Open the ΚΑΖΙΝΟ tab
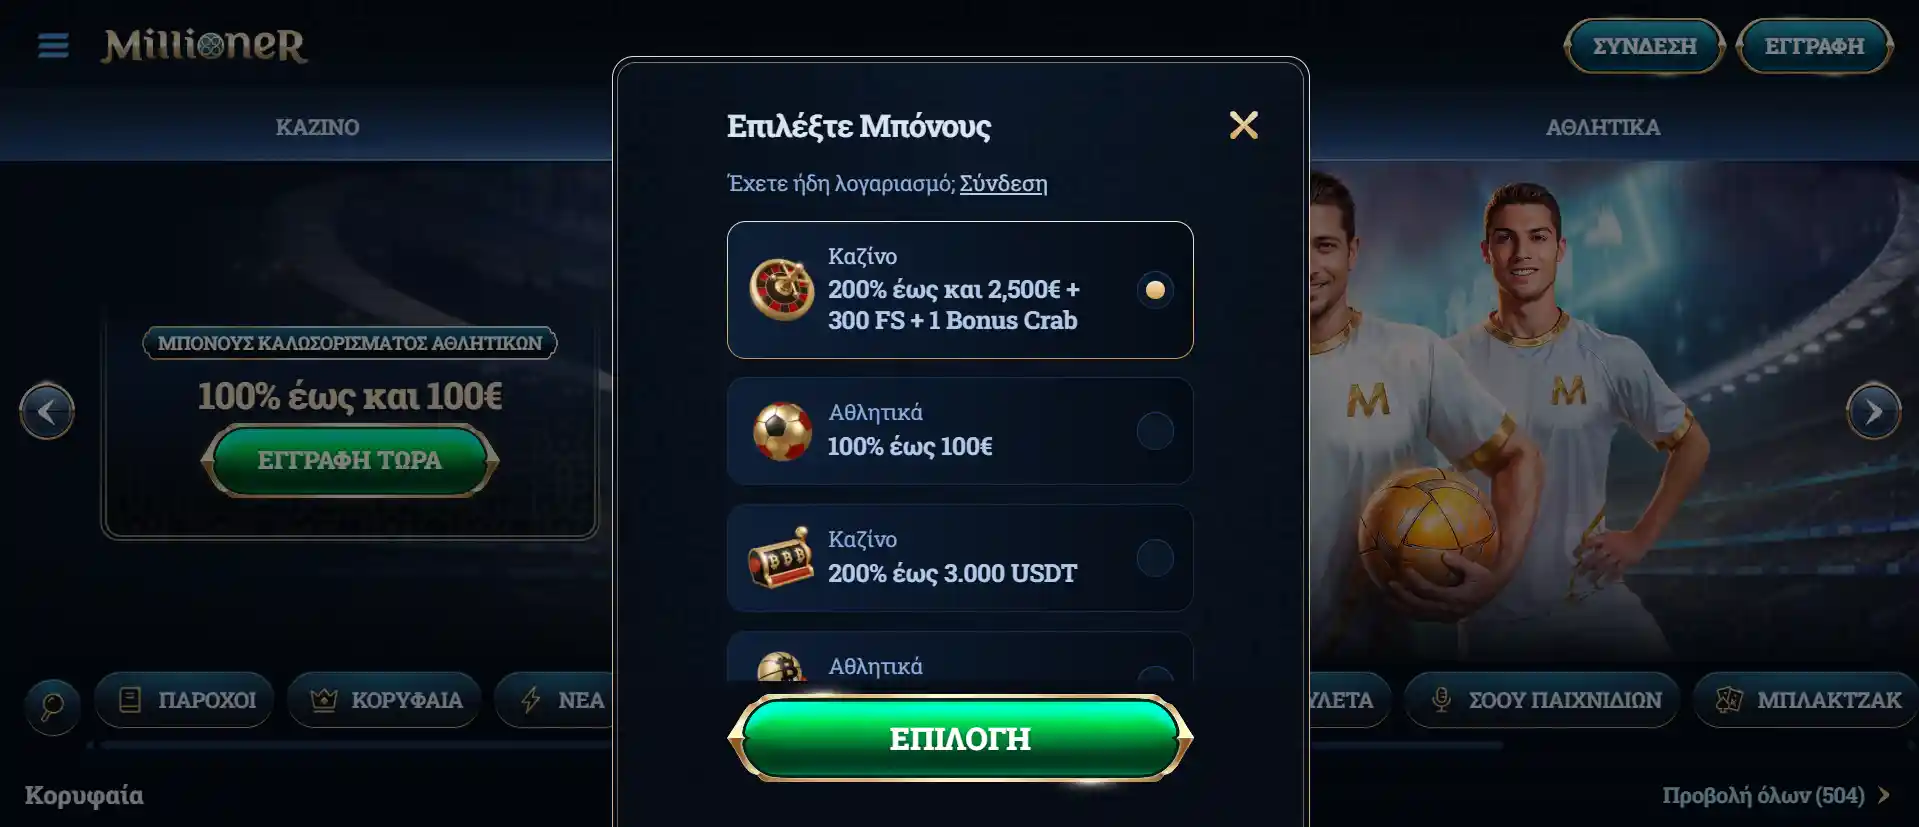Screen dimensions: 1919x827 pos(317,127)
